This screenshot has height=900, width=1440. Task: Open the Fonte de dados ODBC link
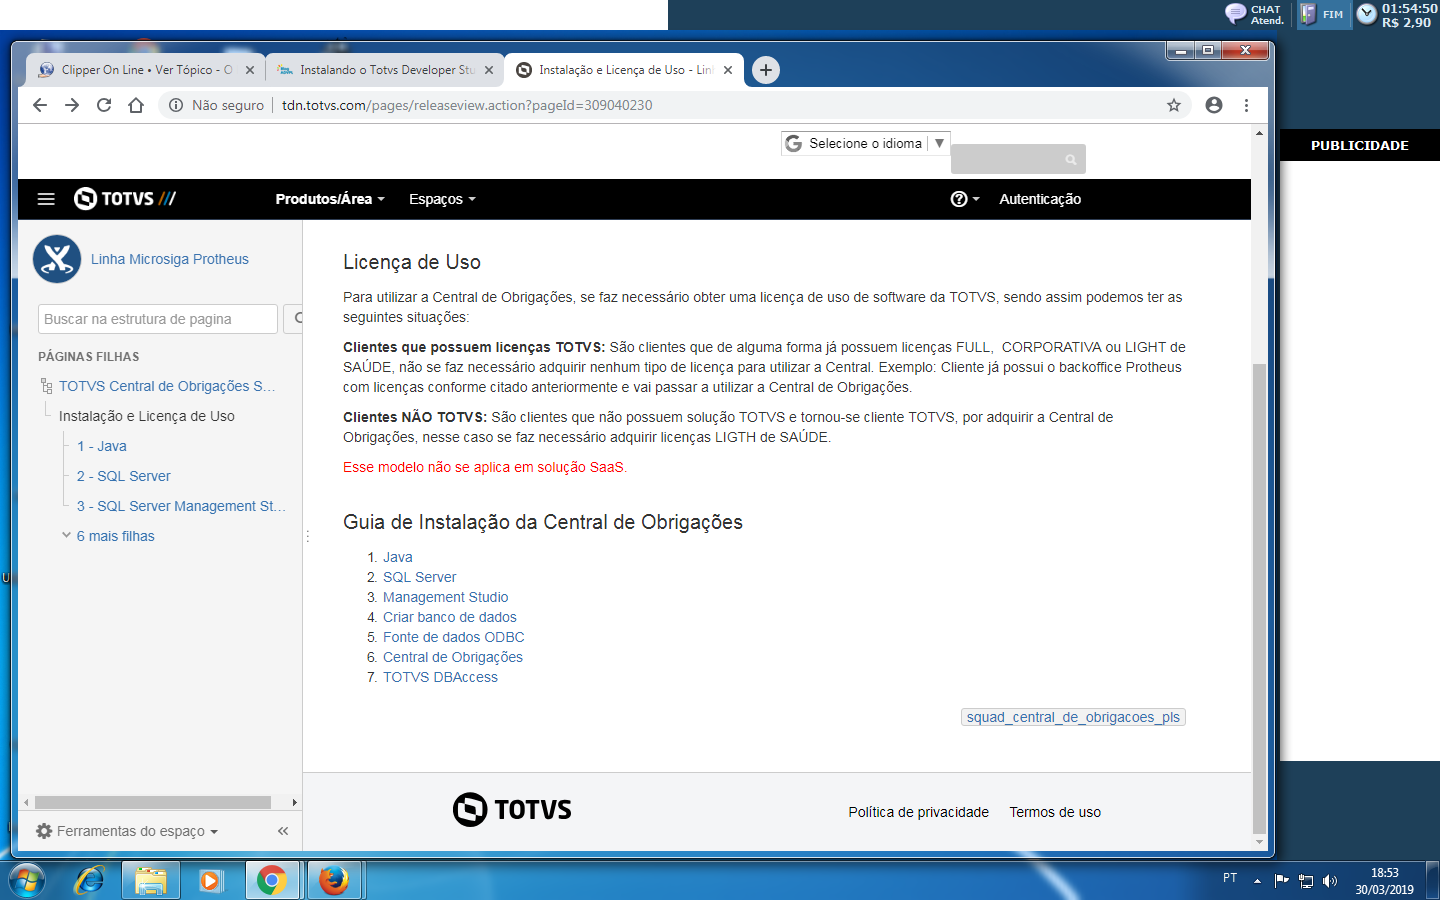(454, 637)
